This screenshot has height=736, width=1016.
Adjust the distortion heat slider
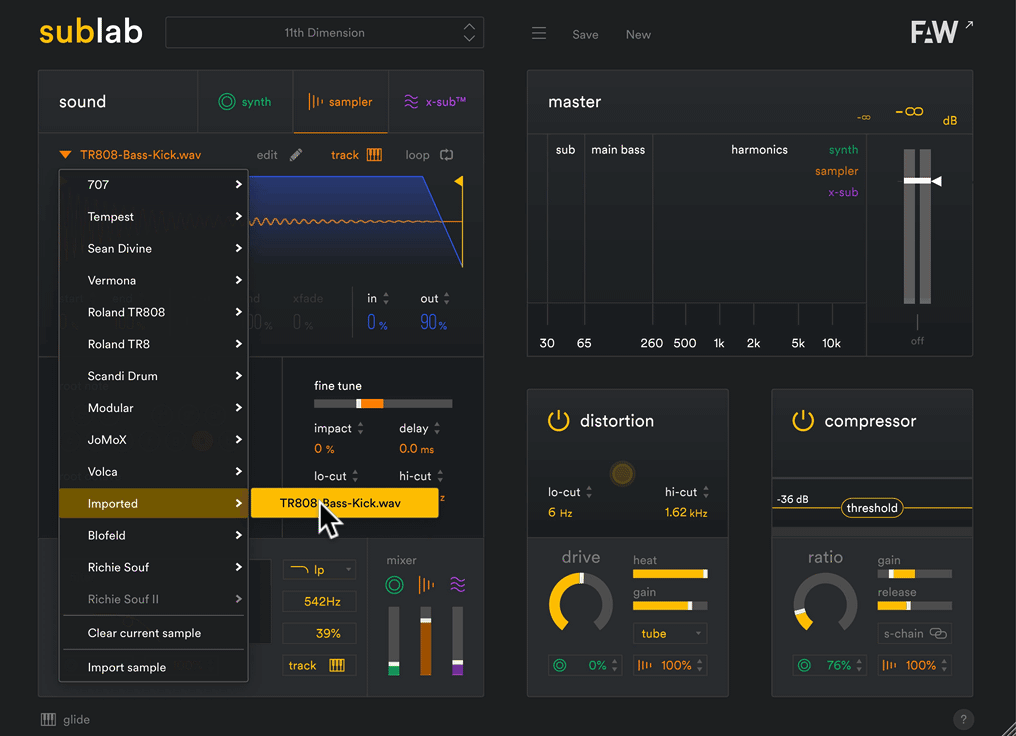pyautogui.click(x=670, y=574)
